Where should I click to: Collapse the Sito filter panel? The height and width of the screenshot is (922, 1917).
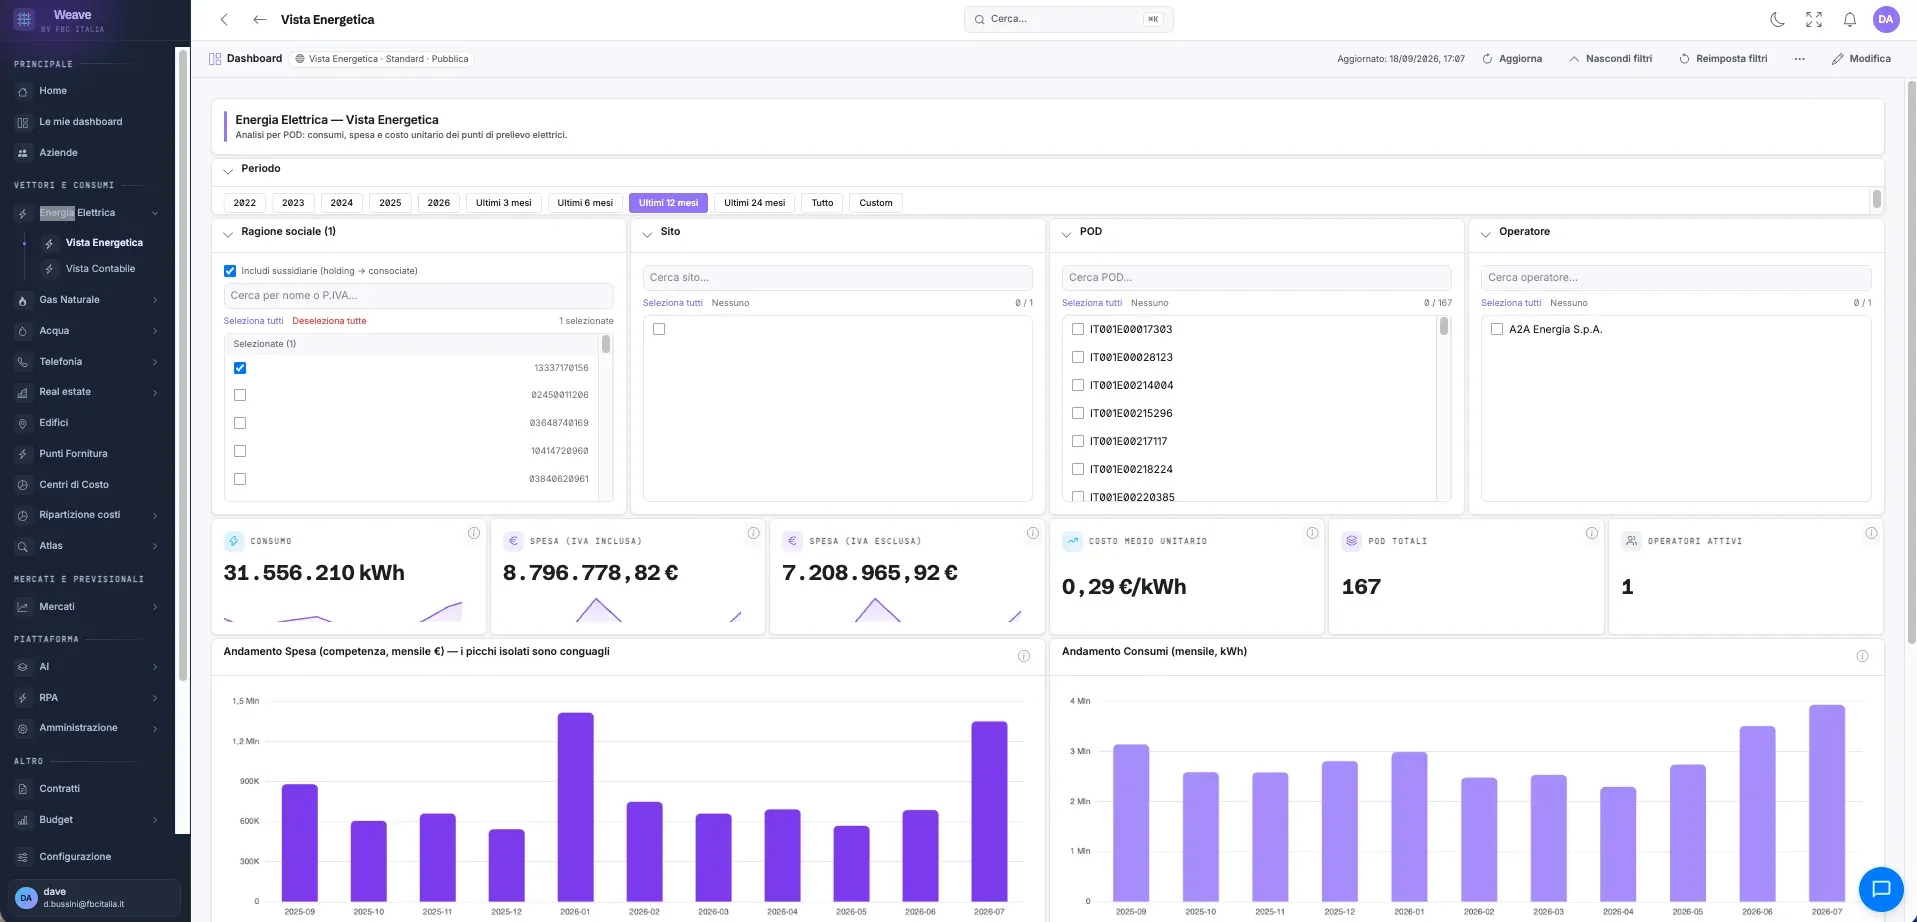tap(647, 233)
